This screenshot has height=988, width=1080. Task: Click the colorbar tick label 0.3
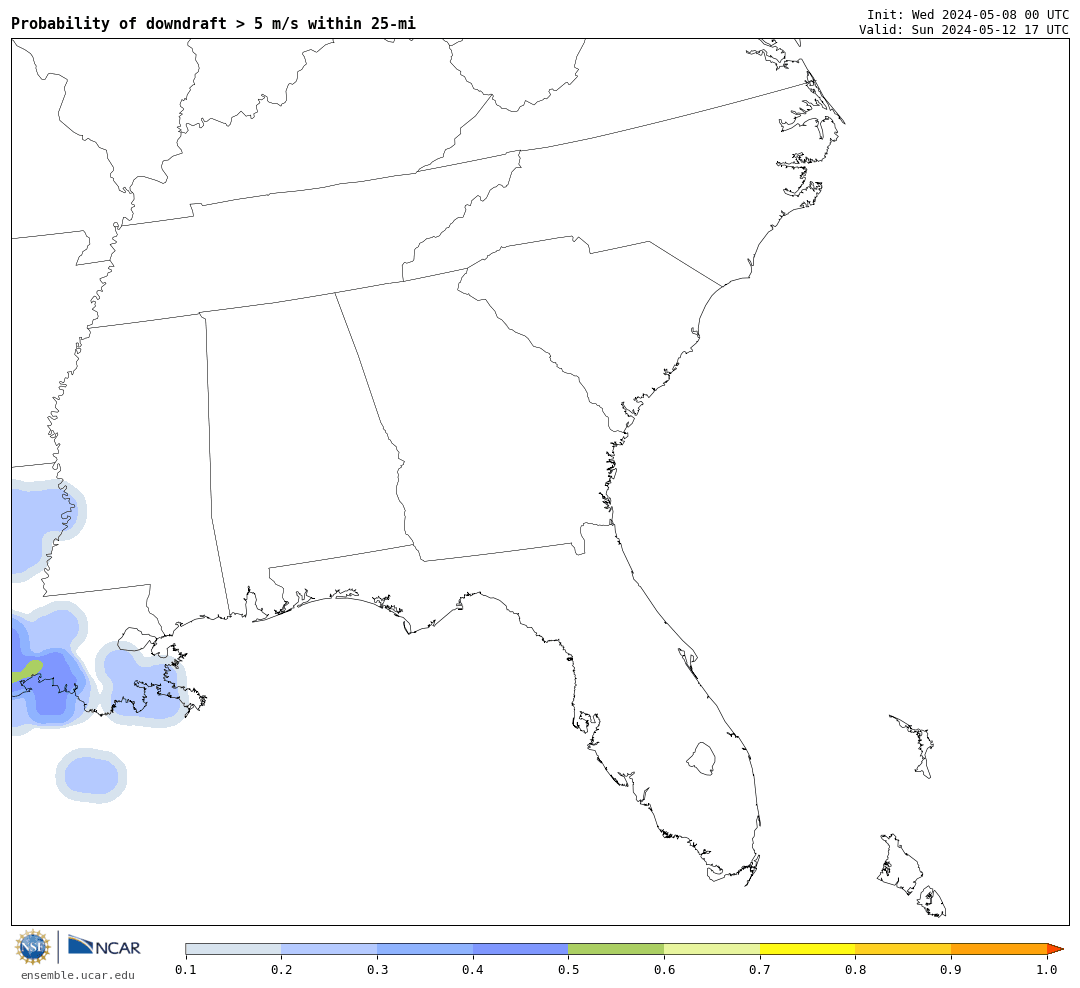[377, 969]
